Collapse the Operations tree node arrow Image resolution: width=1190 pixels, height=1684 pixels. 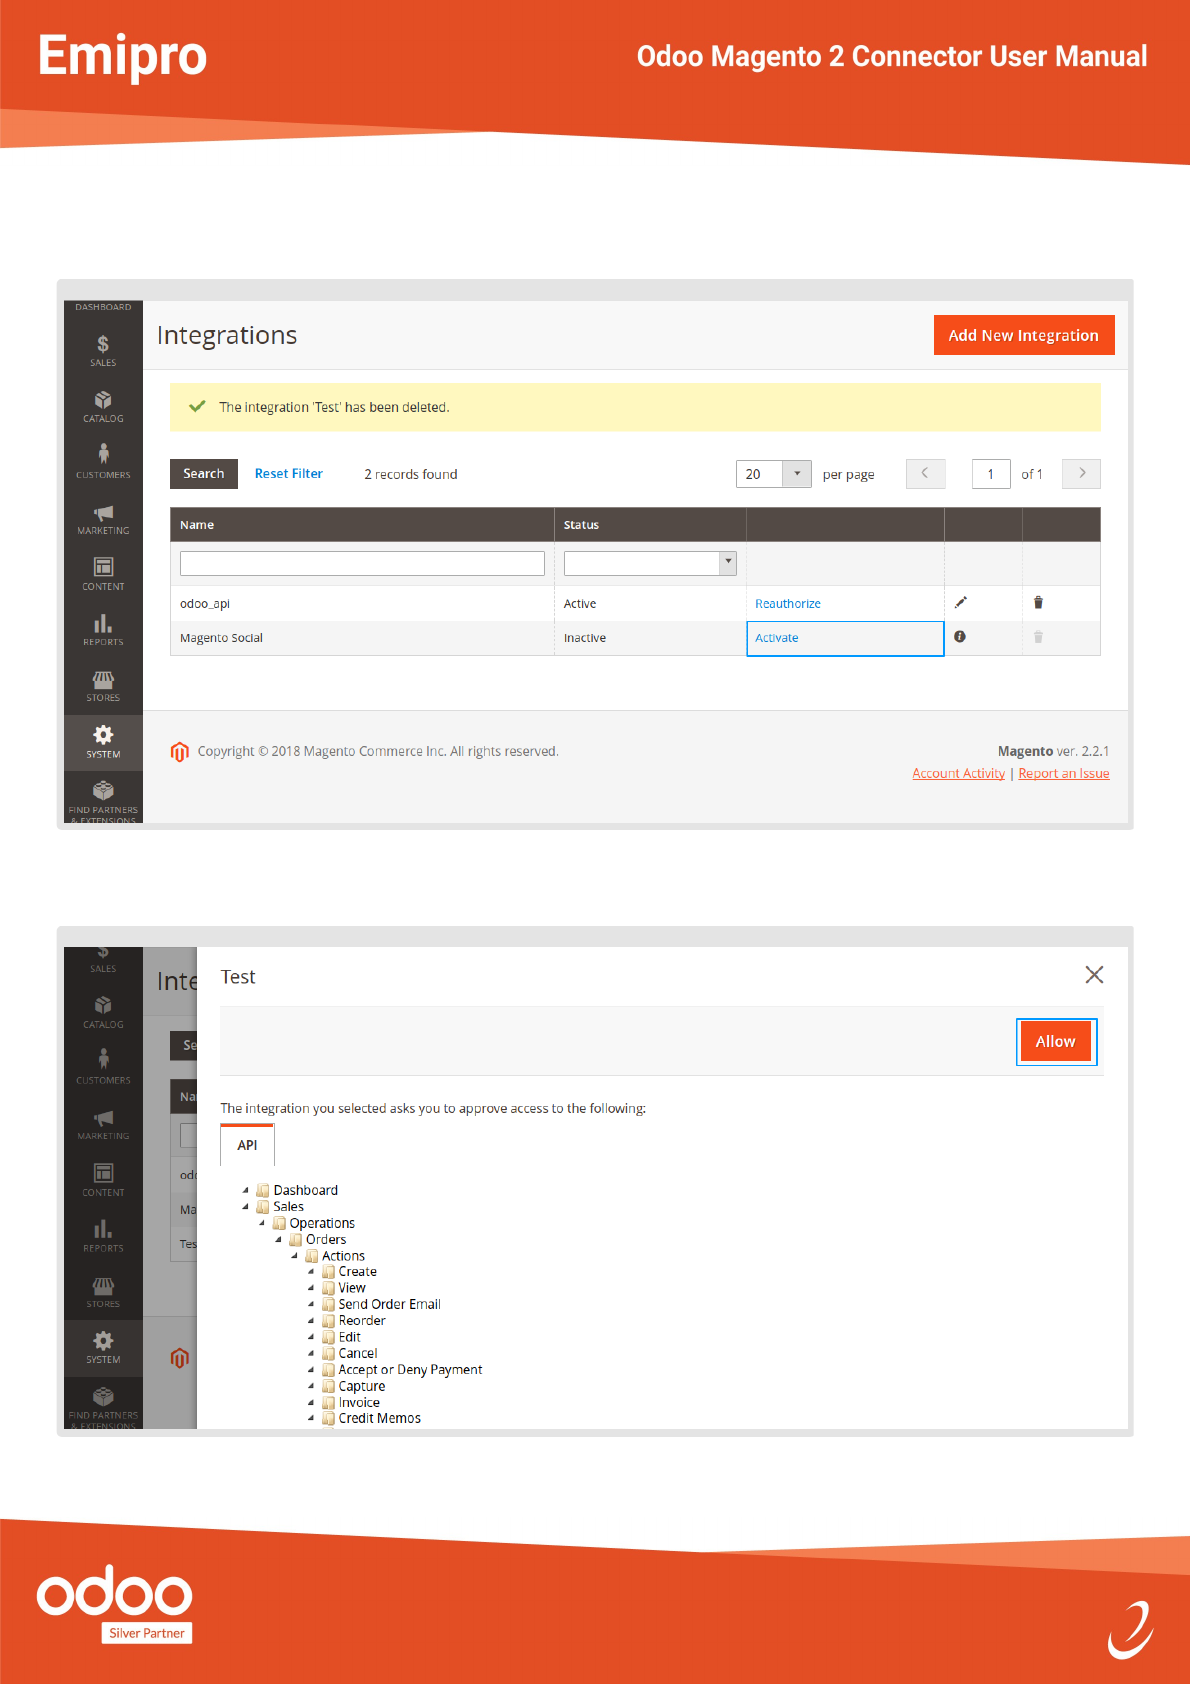tap(262, 1223)
